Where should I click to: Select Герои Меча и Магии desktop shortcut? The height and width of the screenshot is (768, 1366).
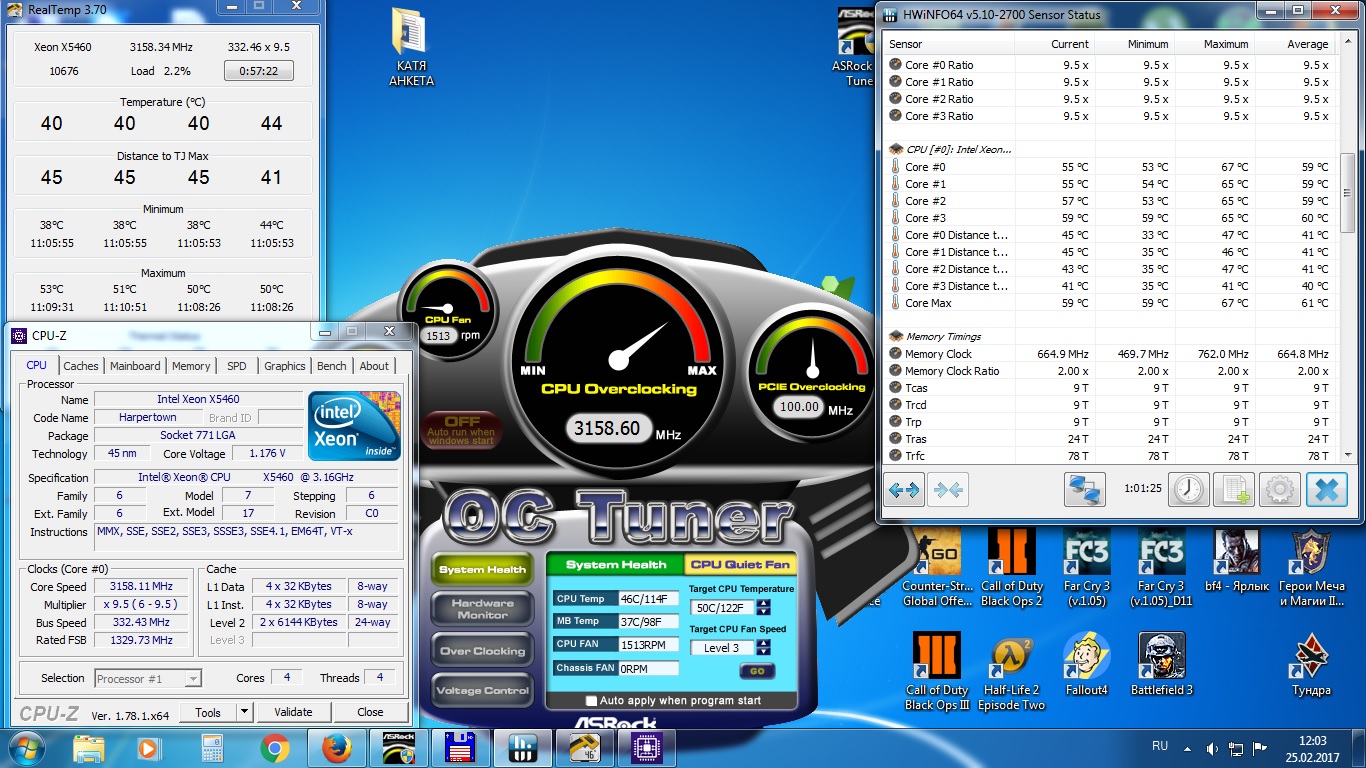[x=1311, y=567]
